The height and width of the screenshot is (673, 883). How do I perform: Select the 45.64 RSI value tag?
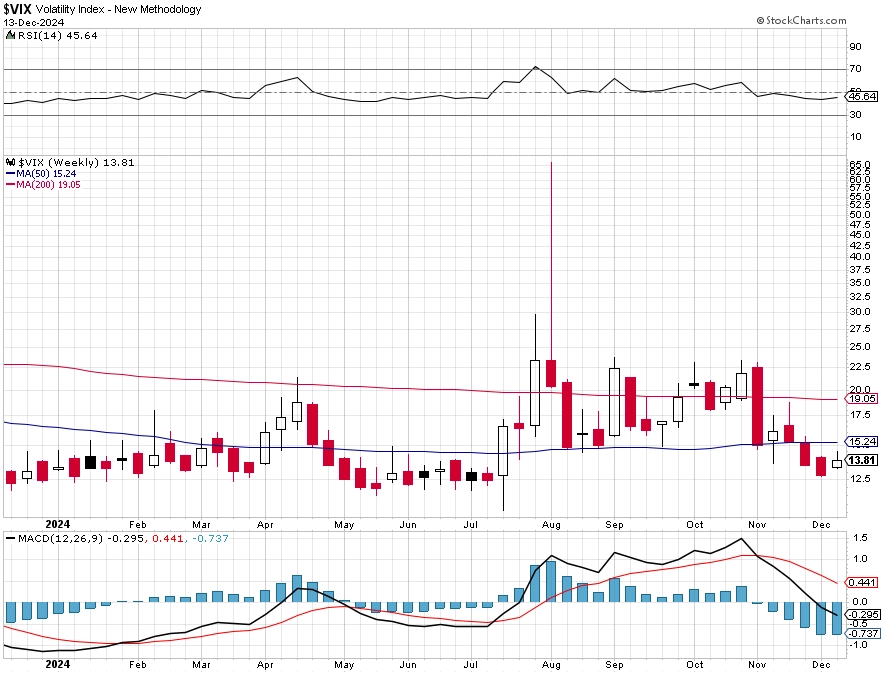tap(862, 97)
